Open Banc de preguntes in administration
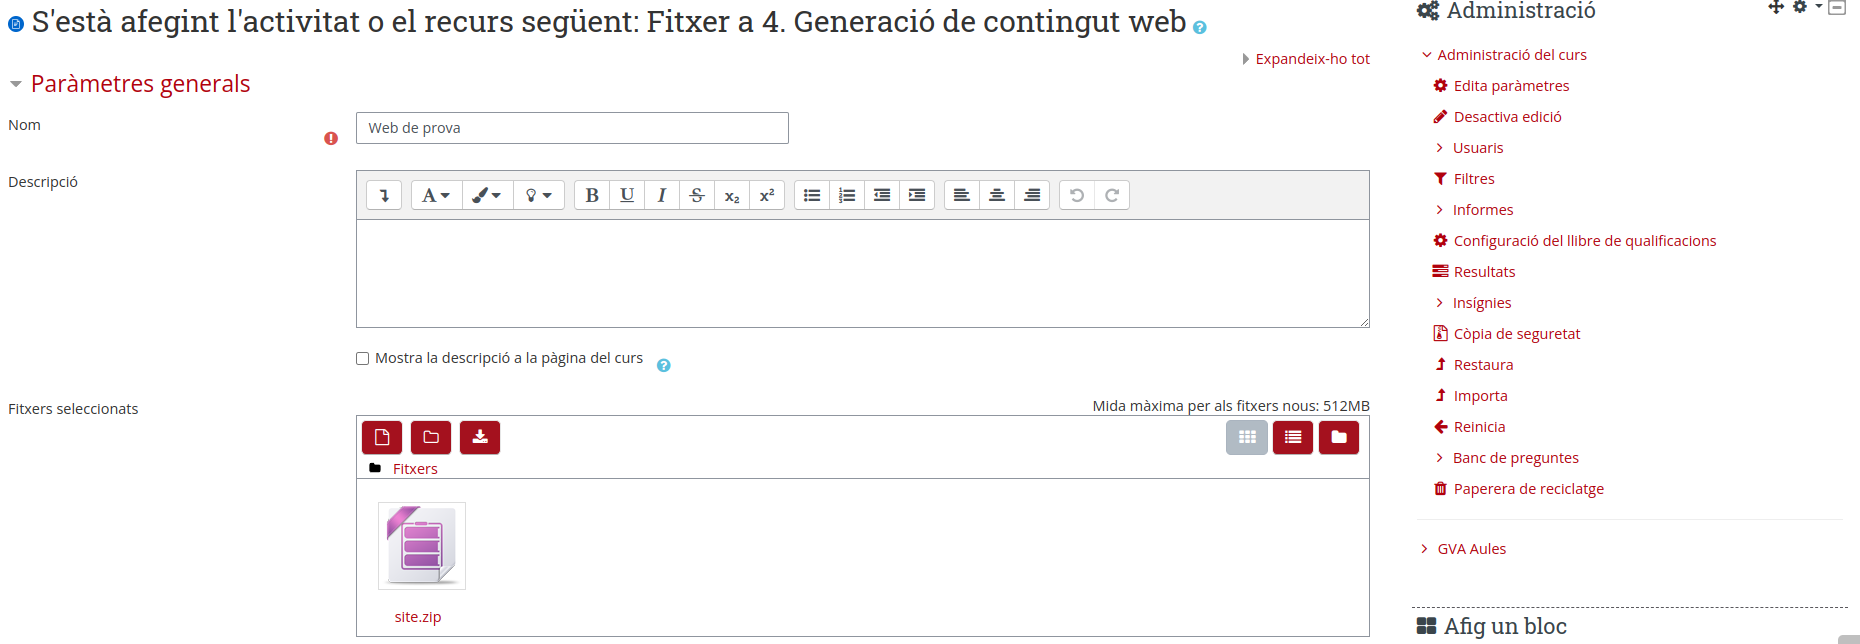The image size is (1860, 644). tap(1515, 458)
